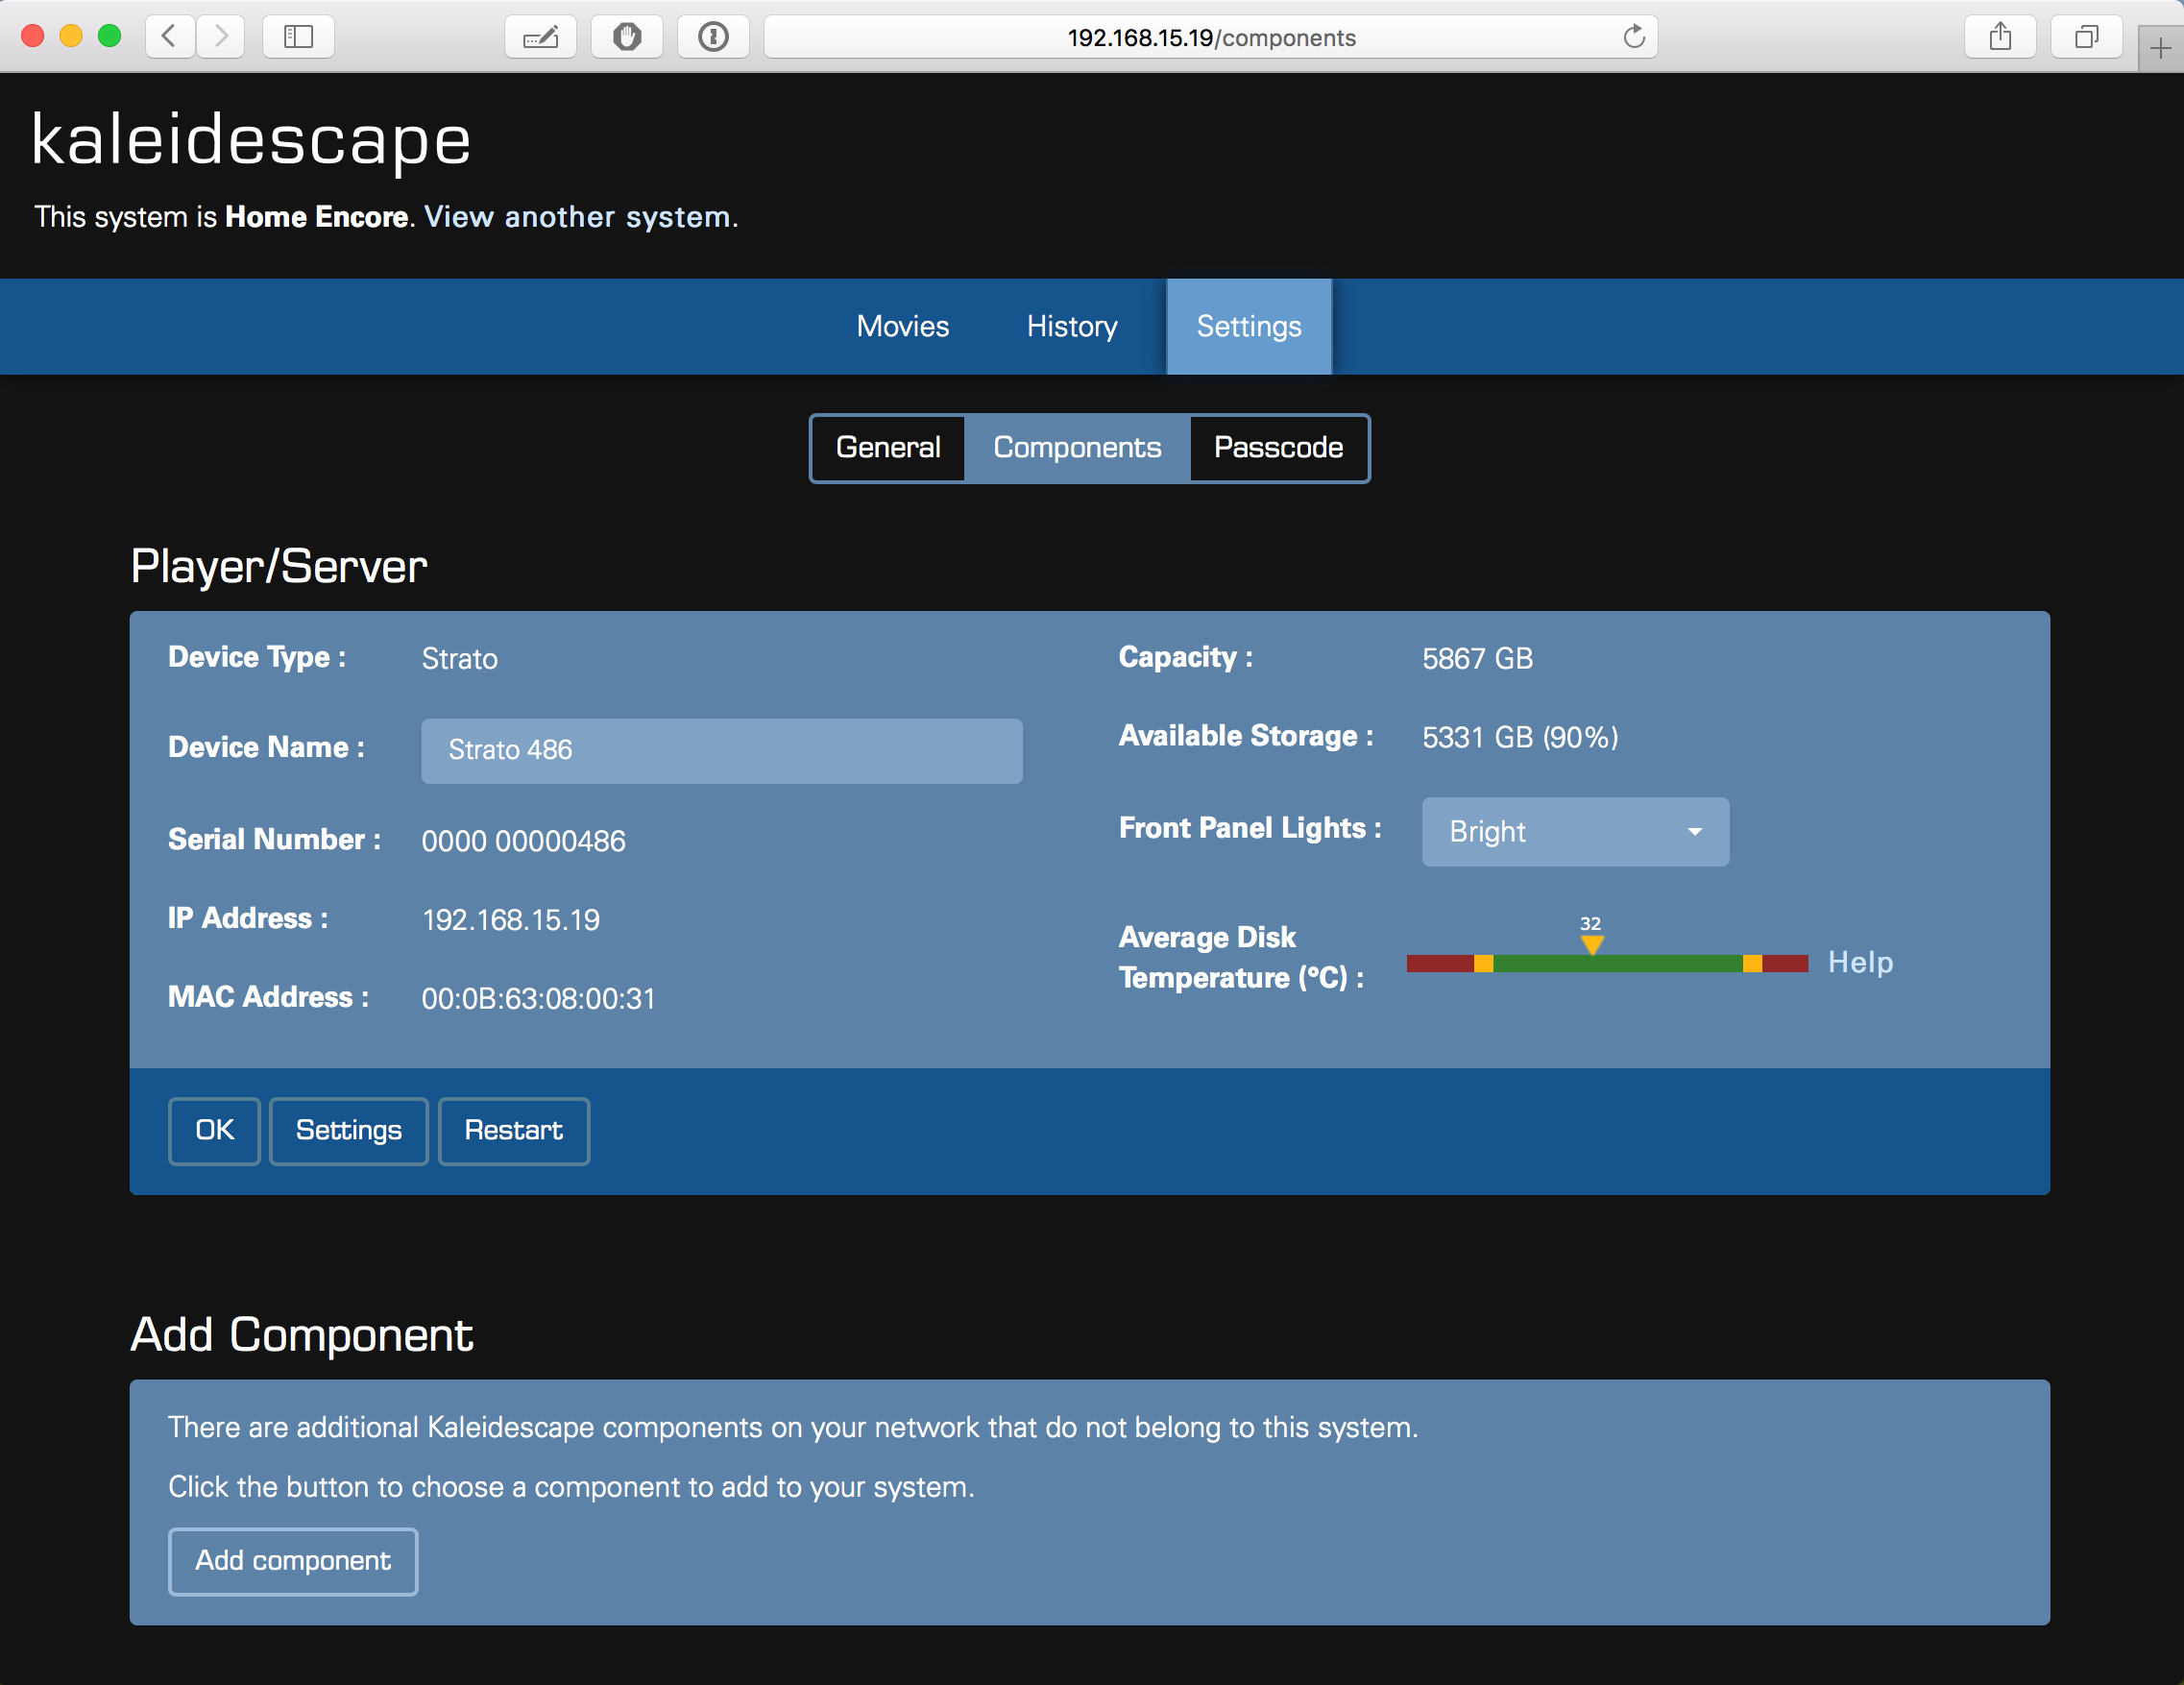Screen dimensions: 2184x1685
Task: Open the General settings tab
Action: (x=887, y=448)
